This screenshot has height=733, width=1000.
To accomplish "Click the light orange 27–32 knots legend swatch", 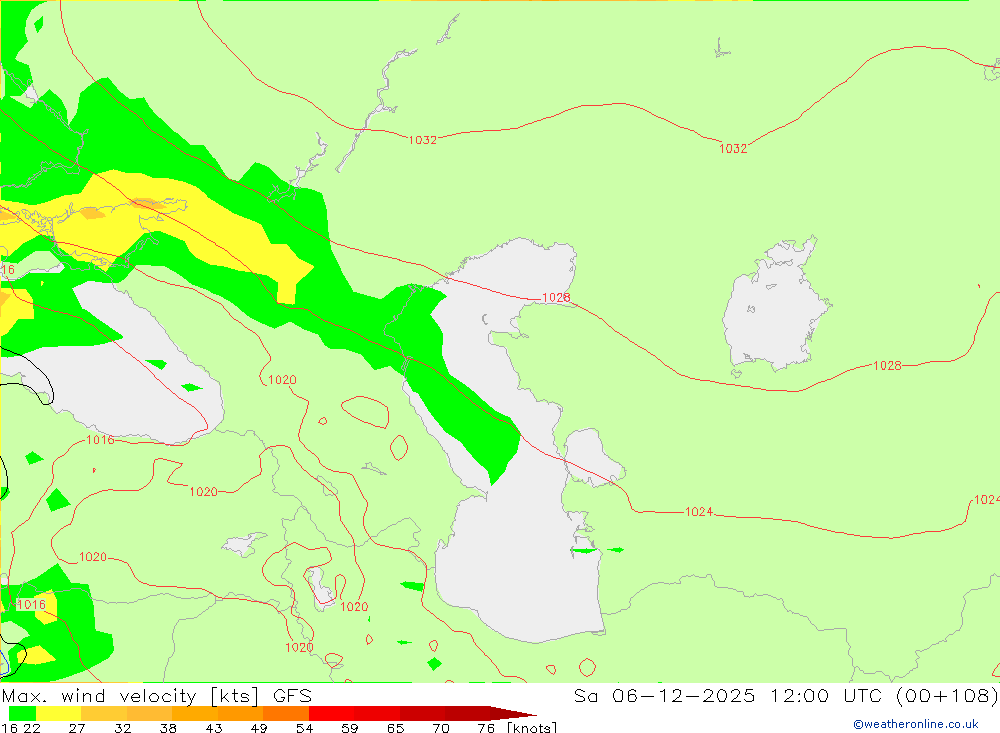I will tap(104, 713).
